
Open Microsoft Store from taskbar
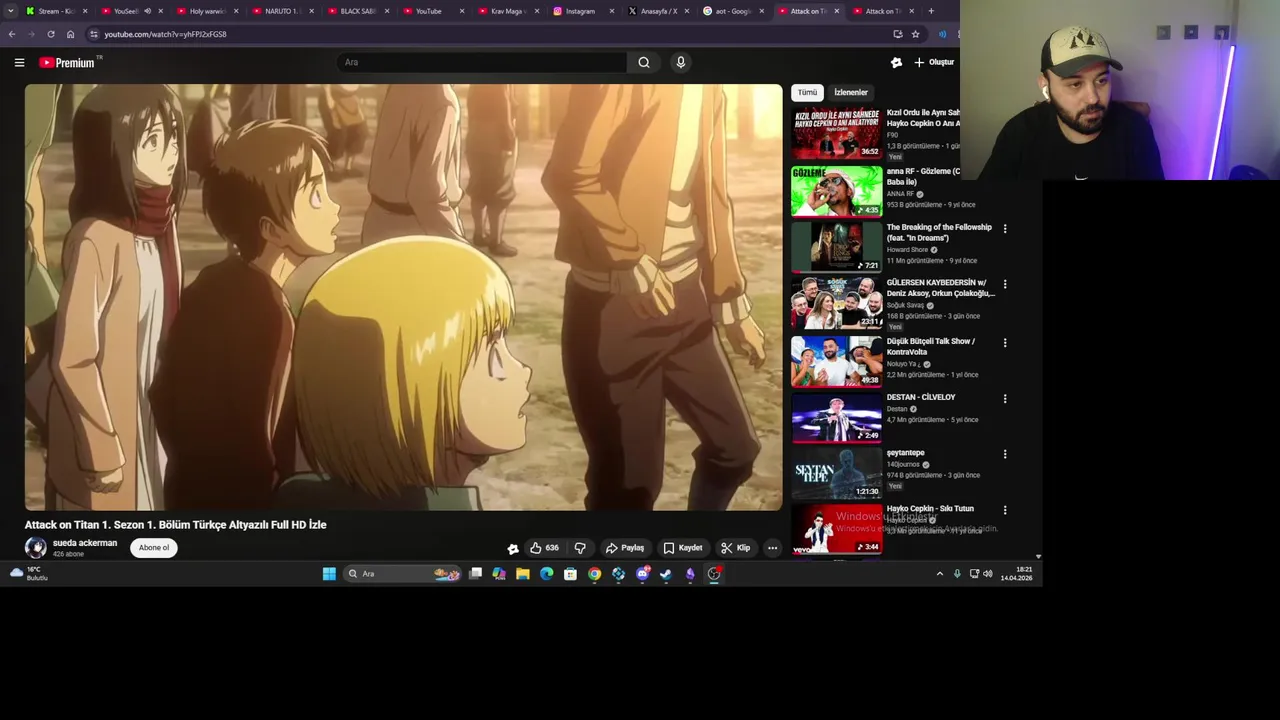570,574
